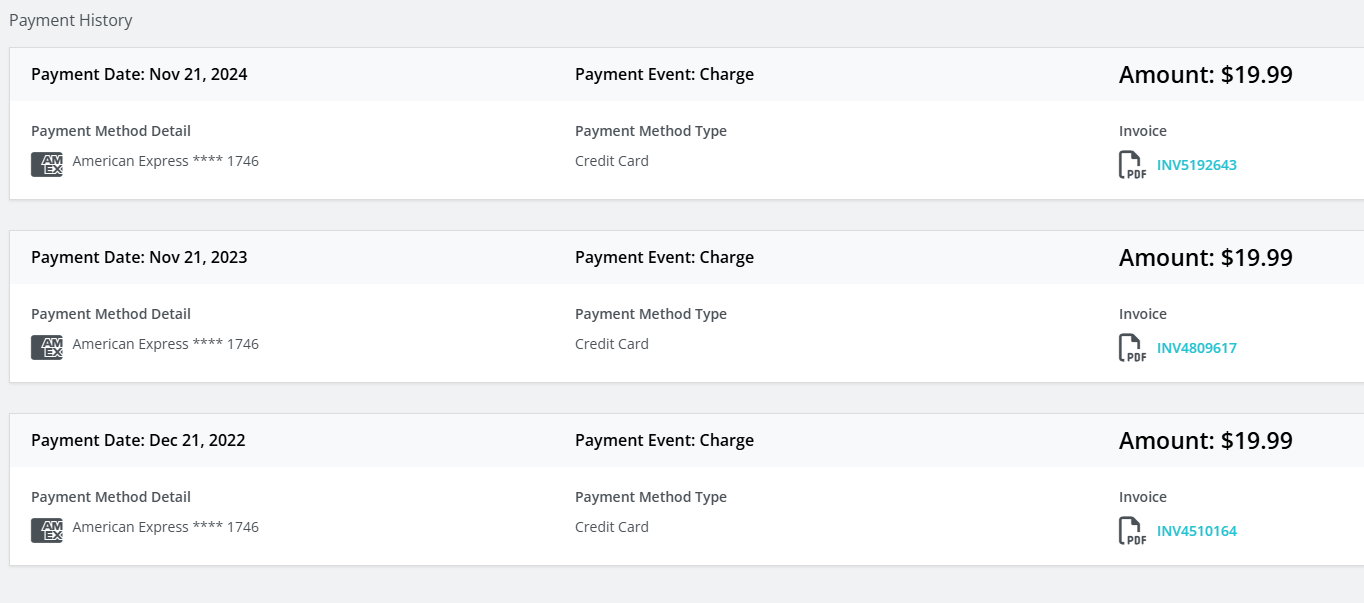Viewport: 1364px width, 603px height.
Task: Click the $19.99 amount on the 2024 payment
Action: [1257, 75]
